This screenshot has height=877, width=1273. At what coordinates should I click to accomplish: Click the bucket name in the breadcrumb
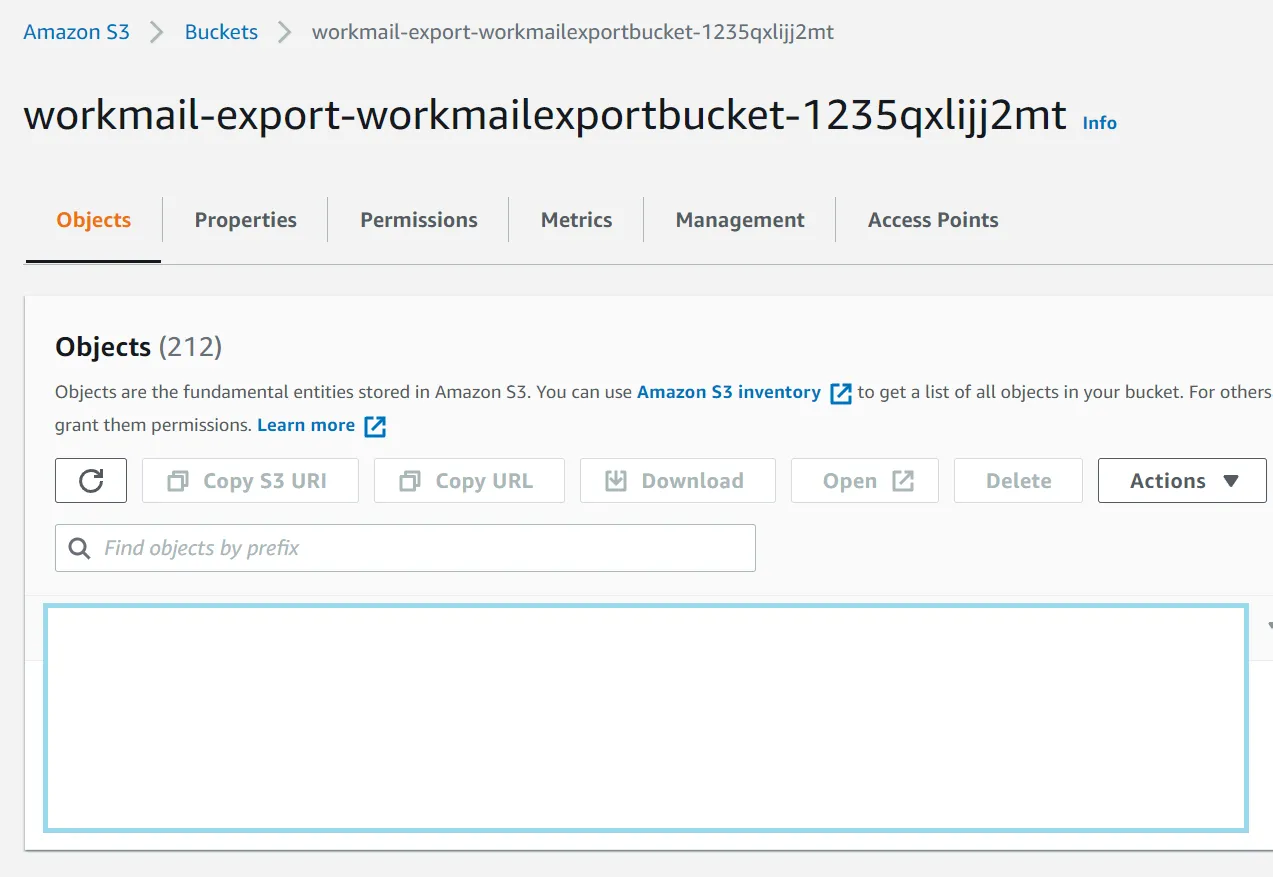pyautogui.click(x=573, y=32)
